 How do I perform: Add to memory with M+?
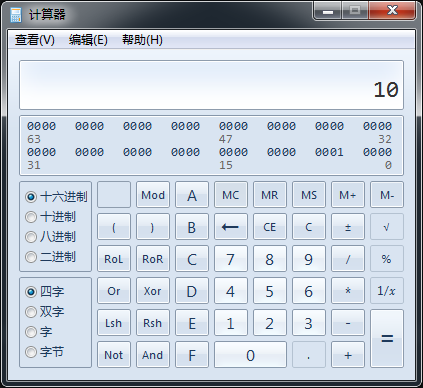click(348, 195)
